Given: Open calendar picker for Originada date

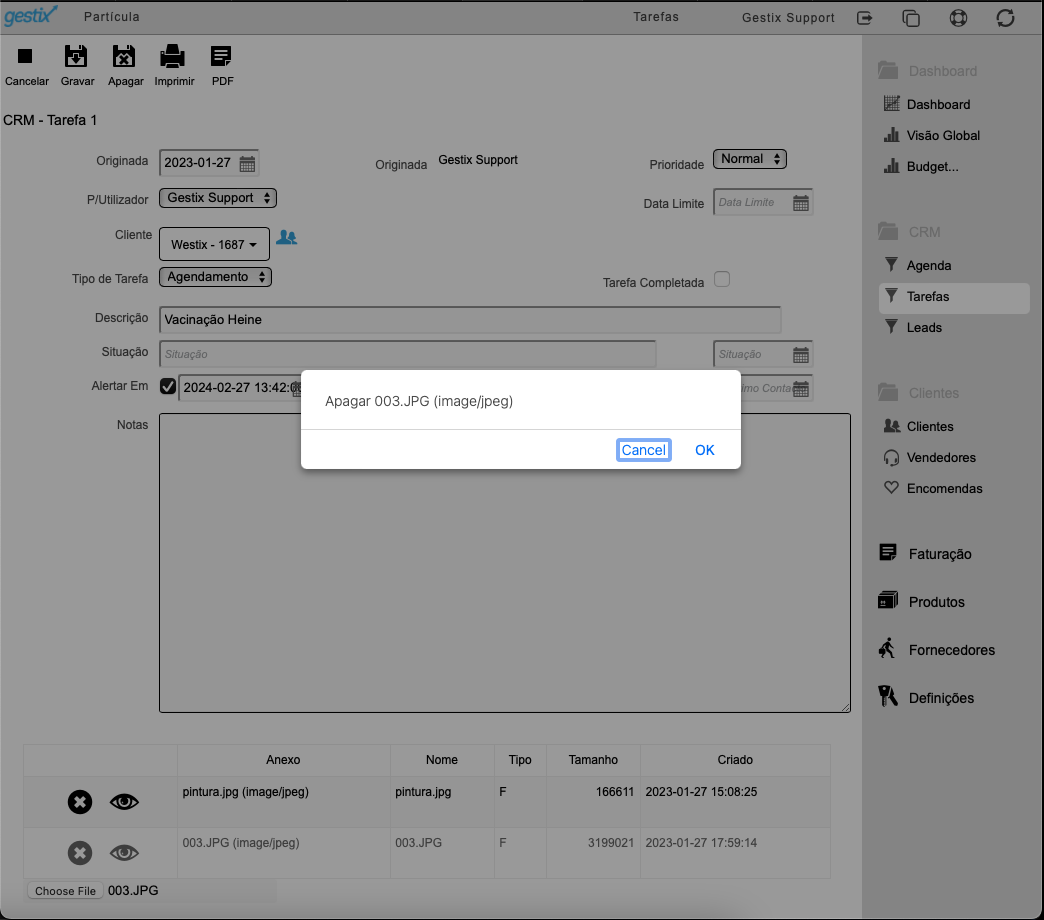Looking at the screenshot, I should 247,164.
